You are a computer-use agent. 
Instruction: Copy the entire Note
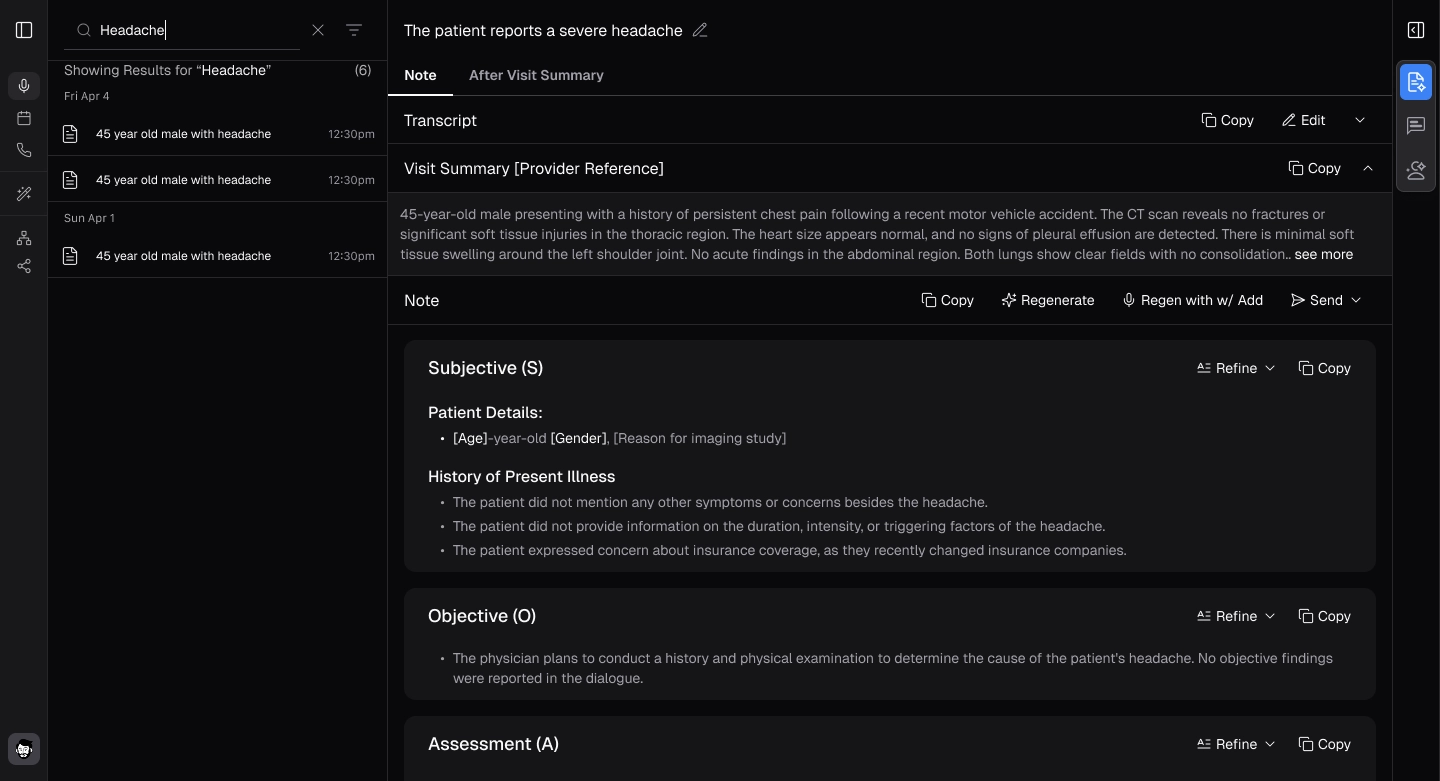pyautogui.click(x=947, y=300)
